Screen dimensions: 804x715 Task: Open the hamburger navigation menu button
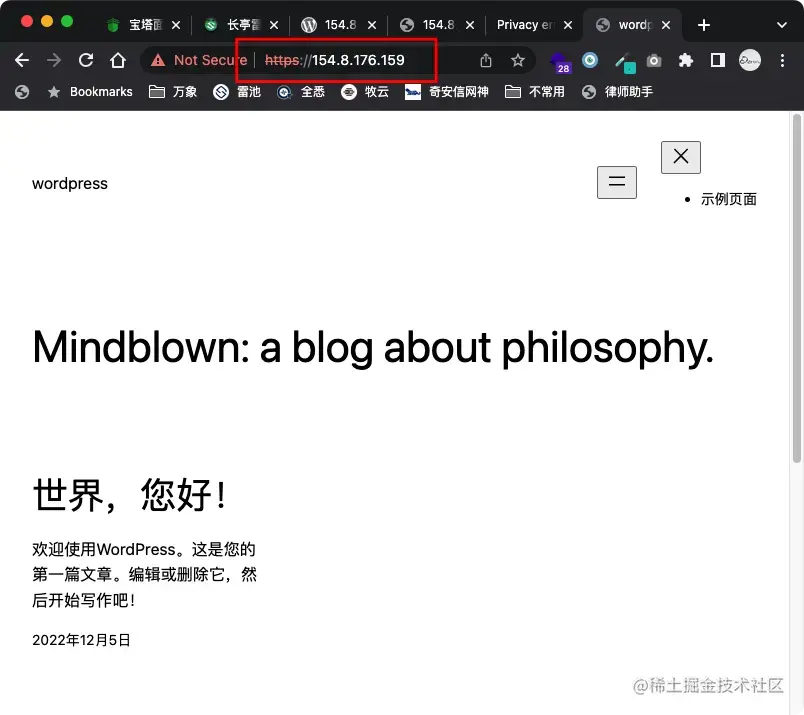pos(617,182)
